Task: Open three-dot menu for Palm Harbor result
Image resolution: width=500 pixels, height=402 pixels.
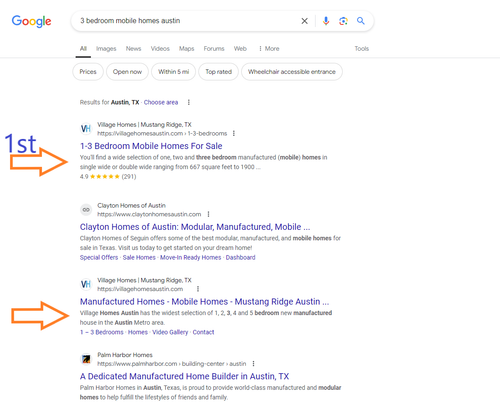Action: pyautogui.click(x=253, y=363)
